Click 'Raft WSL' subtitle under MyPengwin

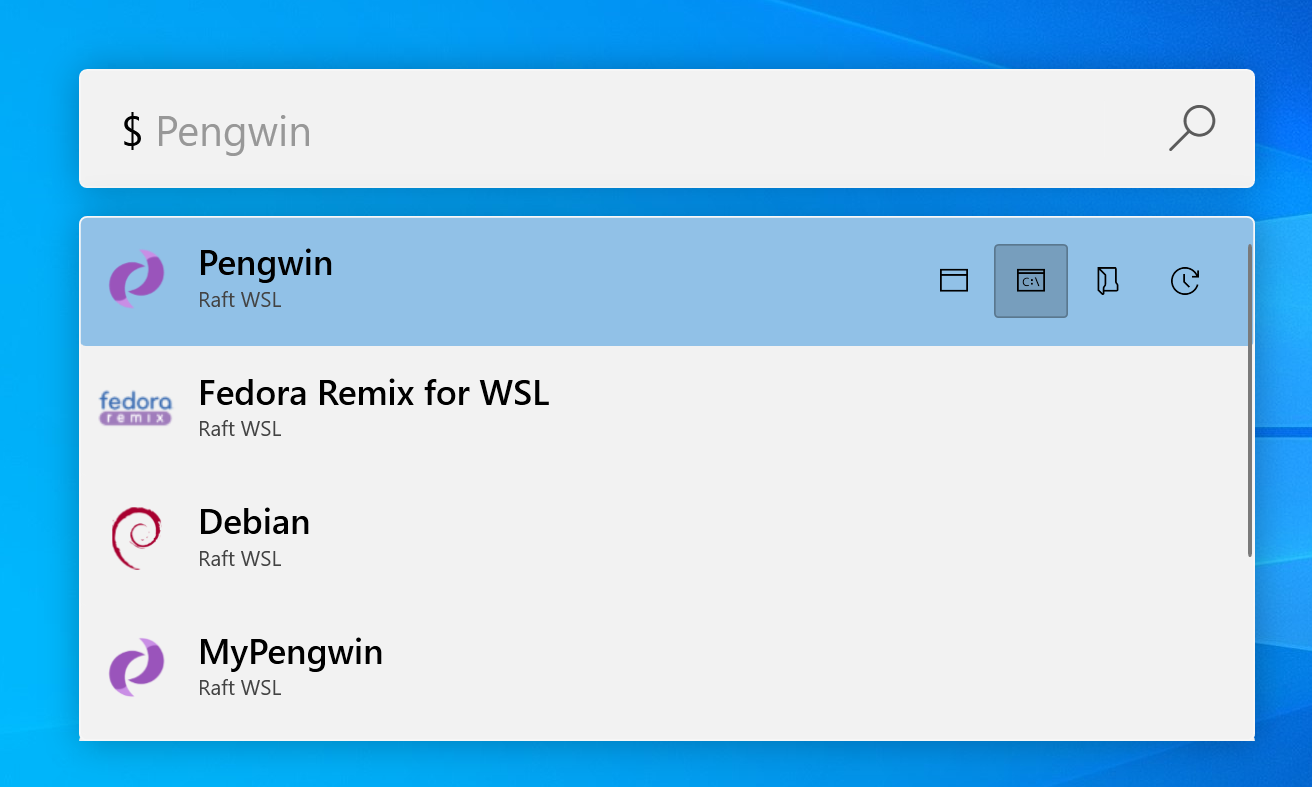pyautogui.click(x=240, y=688)
